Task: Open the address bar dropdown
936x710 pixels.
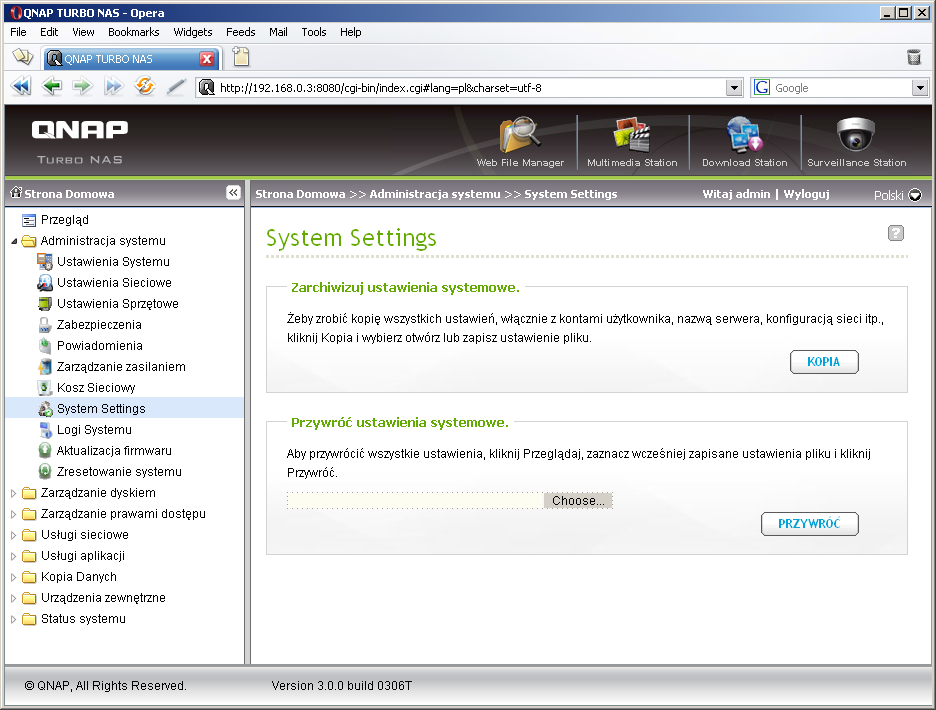Action: tap(734, 88)
